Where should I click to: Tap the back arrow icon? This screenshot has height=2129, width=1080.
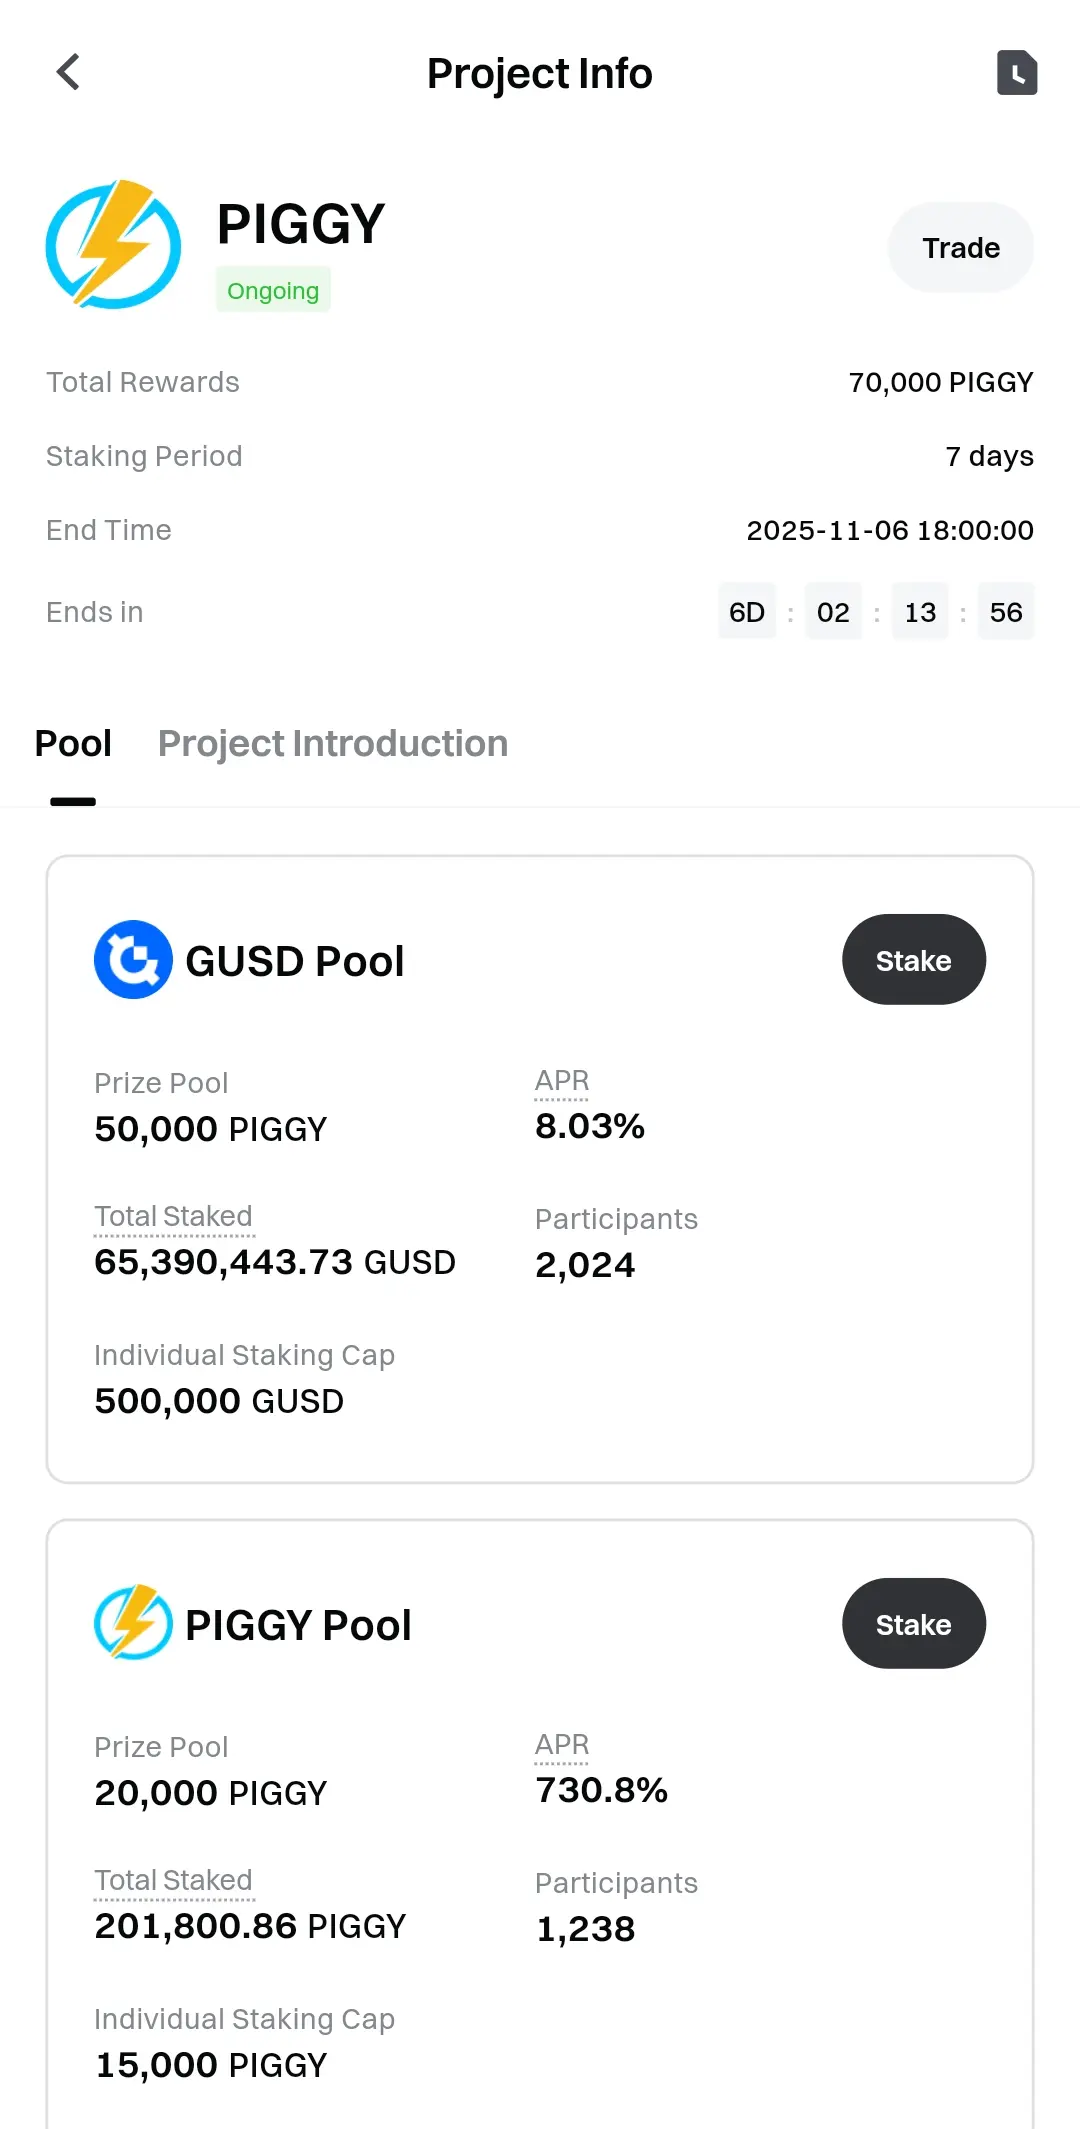(68, 72)
